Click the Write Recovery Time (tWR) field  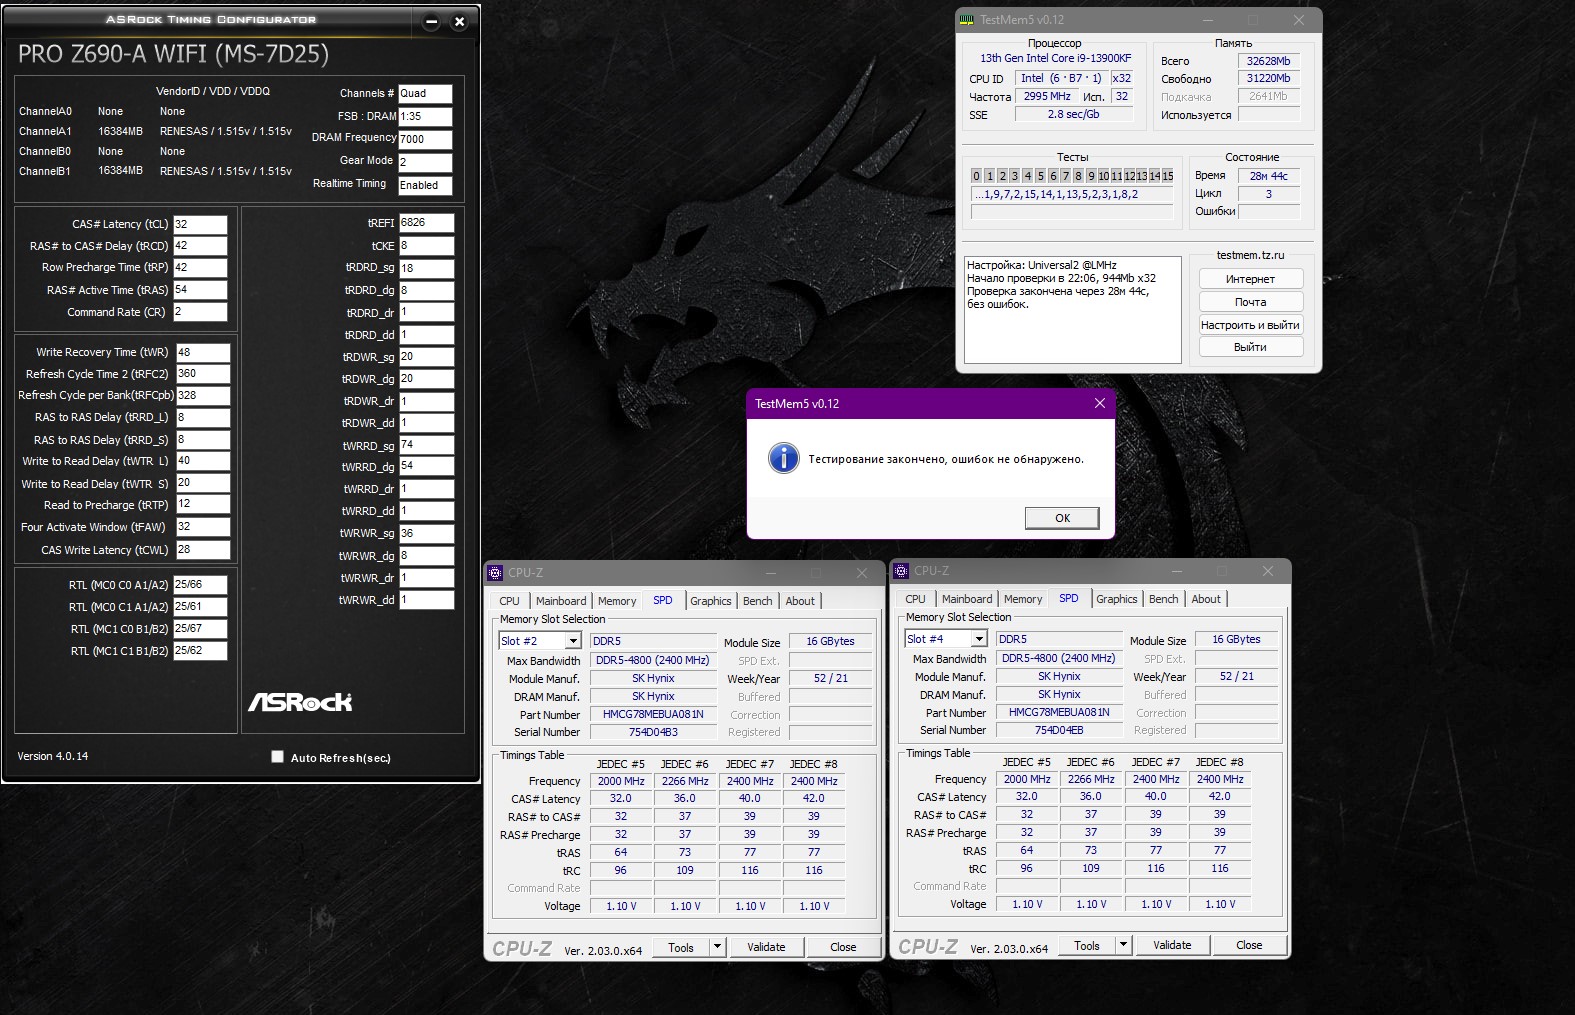203,352
